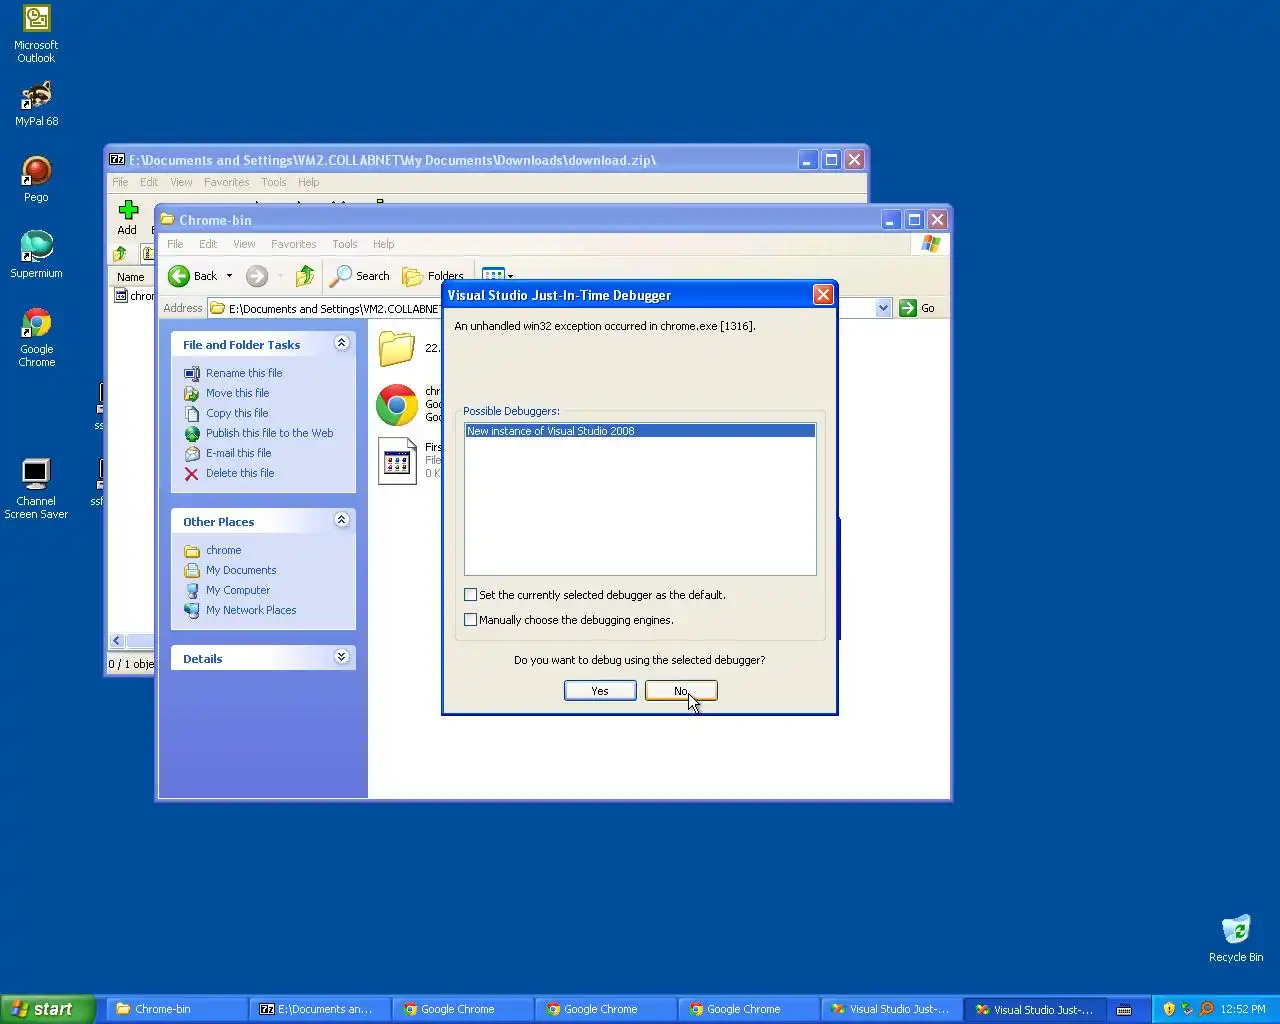The height and width of the screenshot is (1024, 1280).
Task: Click Name column header in 7-Zip window
Action: pos(131,277)
